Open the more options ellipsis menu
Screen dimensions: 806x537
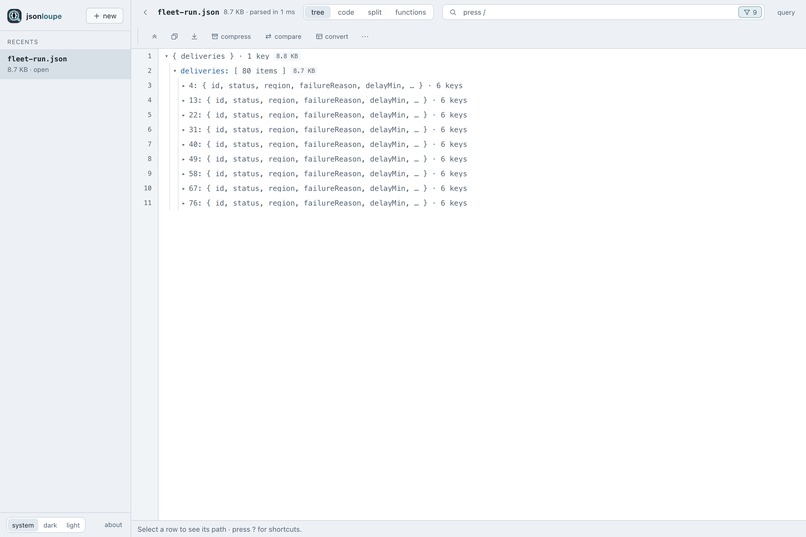coord(365,36)
